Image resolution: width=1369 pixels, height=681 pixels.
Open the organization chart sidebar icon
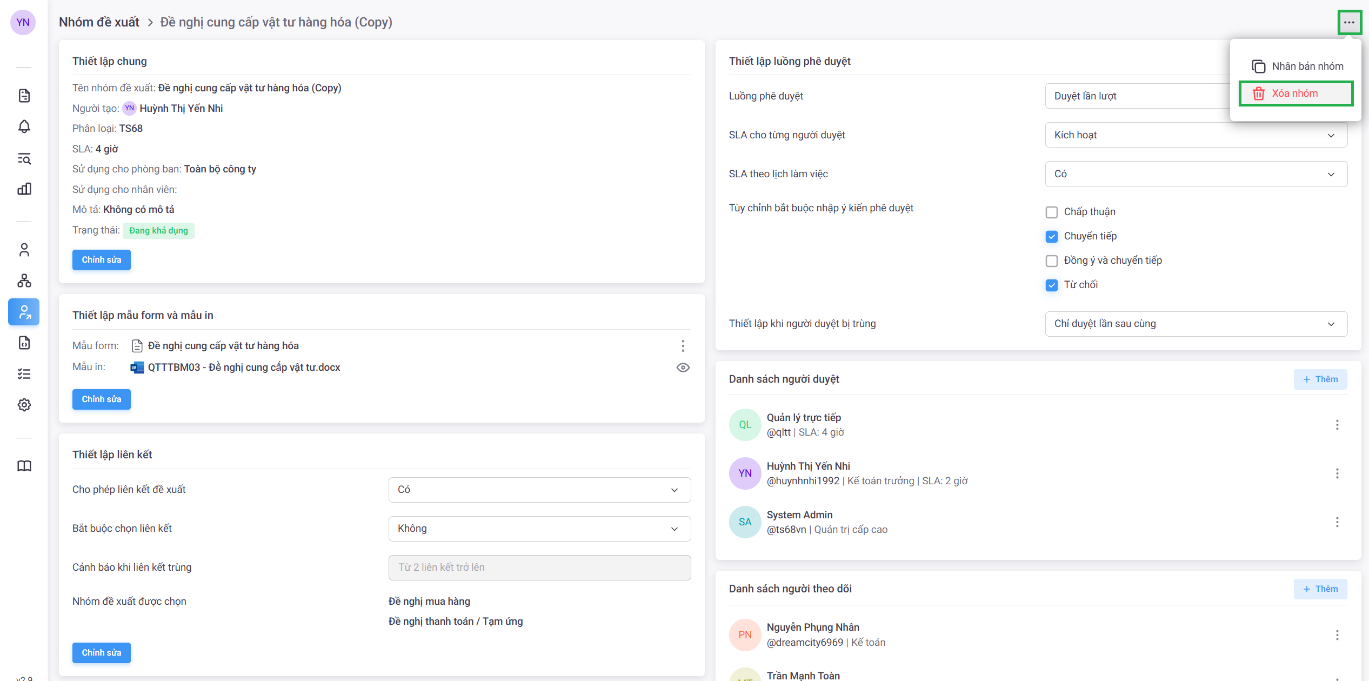(24, 281)
